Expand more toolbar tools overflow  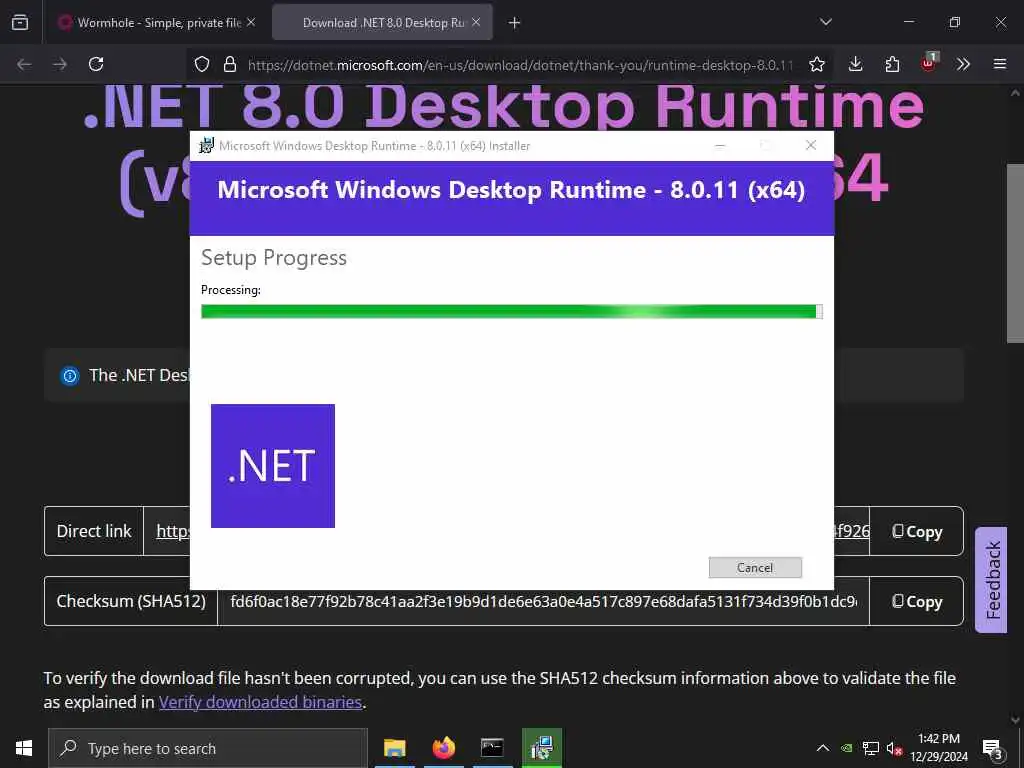pos(963,64)
